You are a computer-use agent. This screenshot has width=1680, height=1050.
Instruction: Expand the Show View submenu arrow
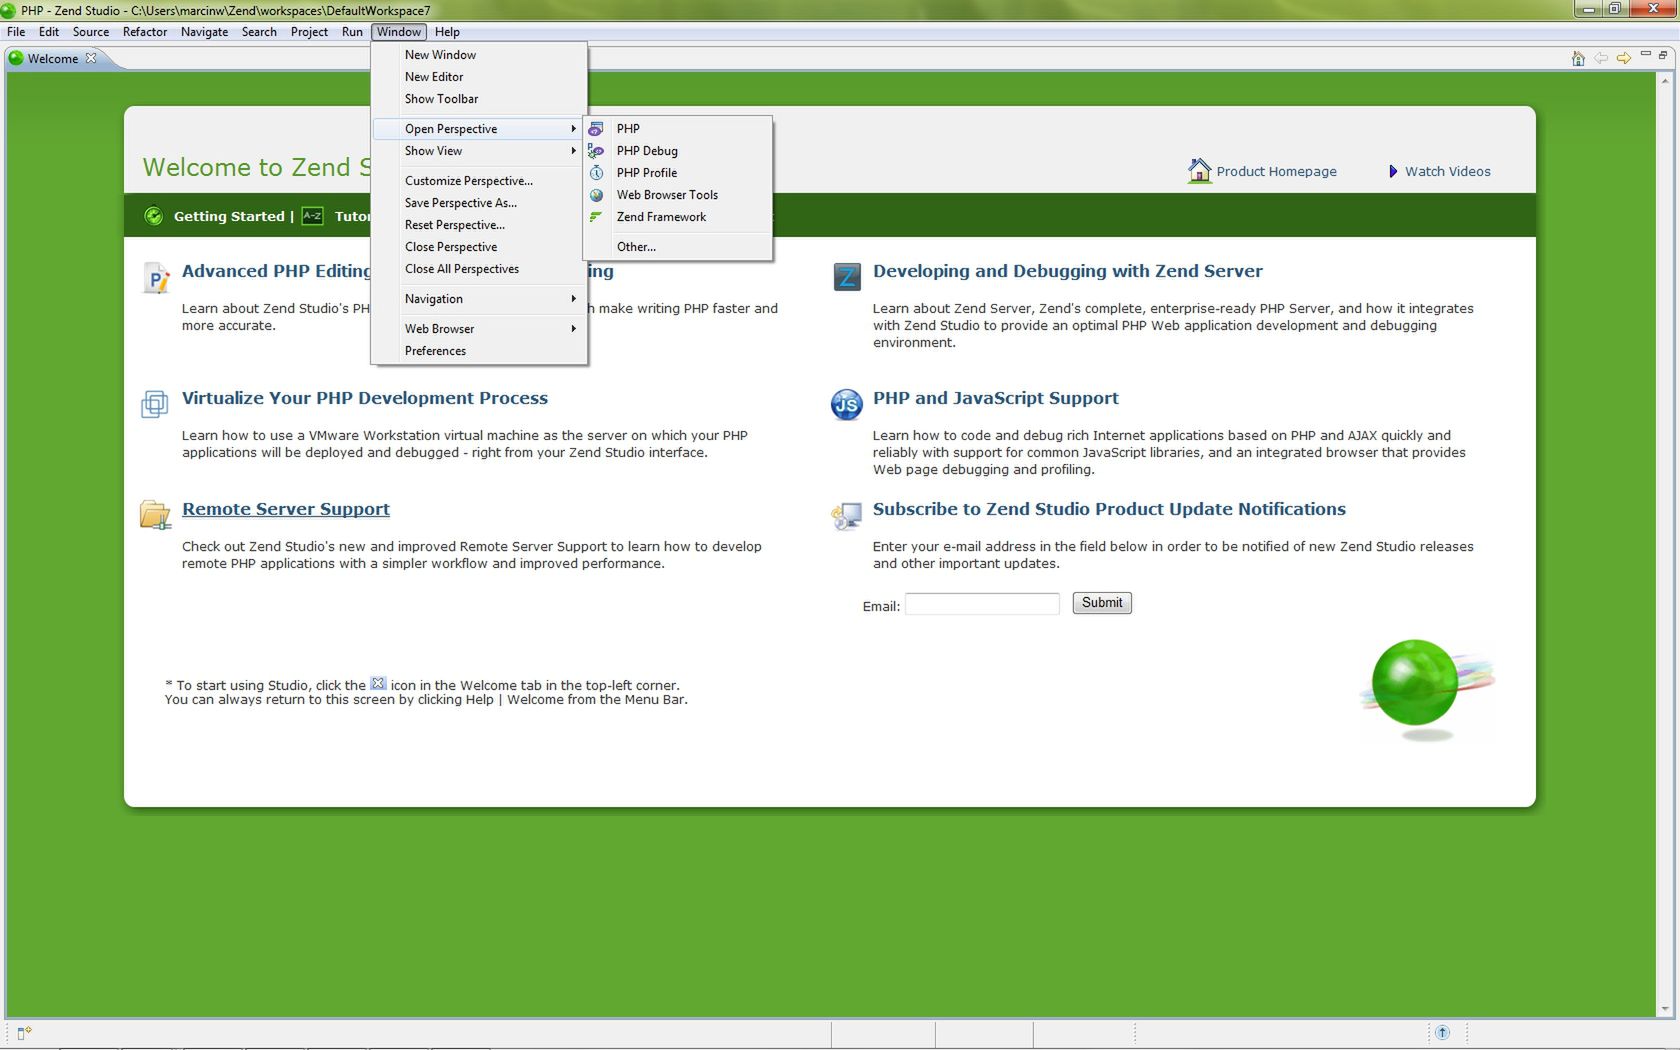coord(573,151)
